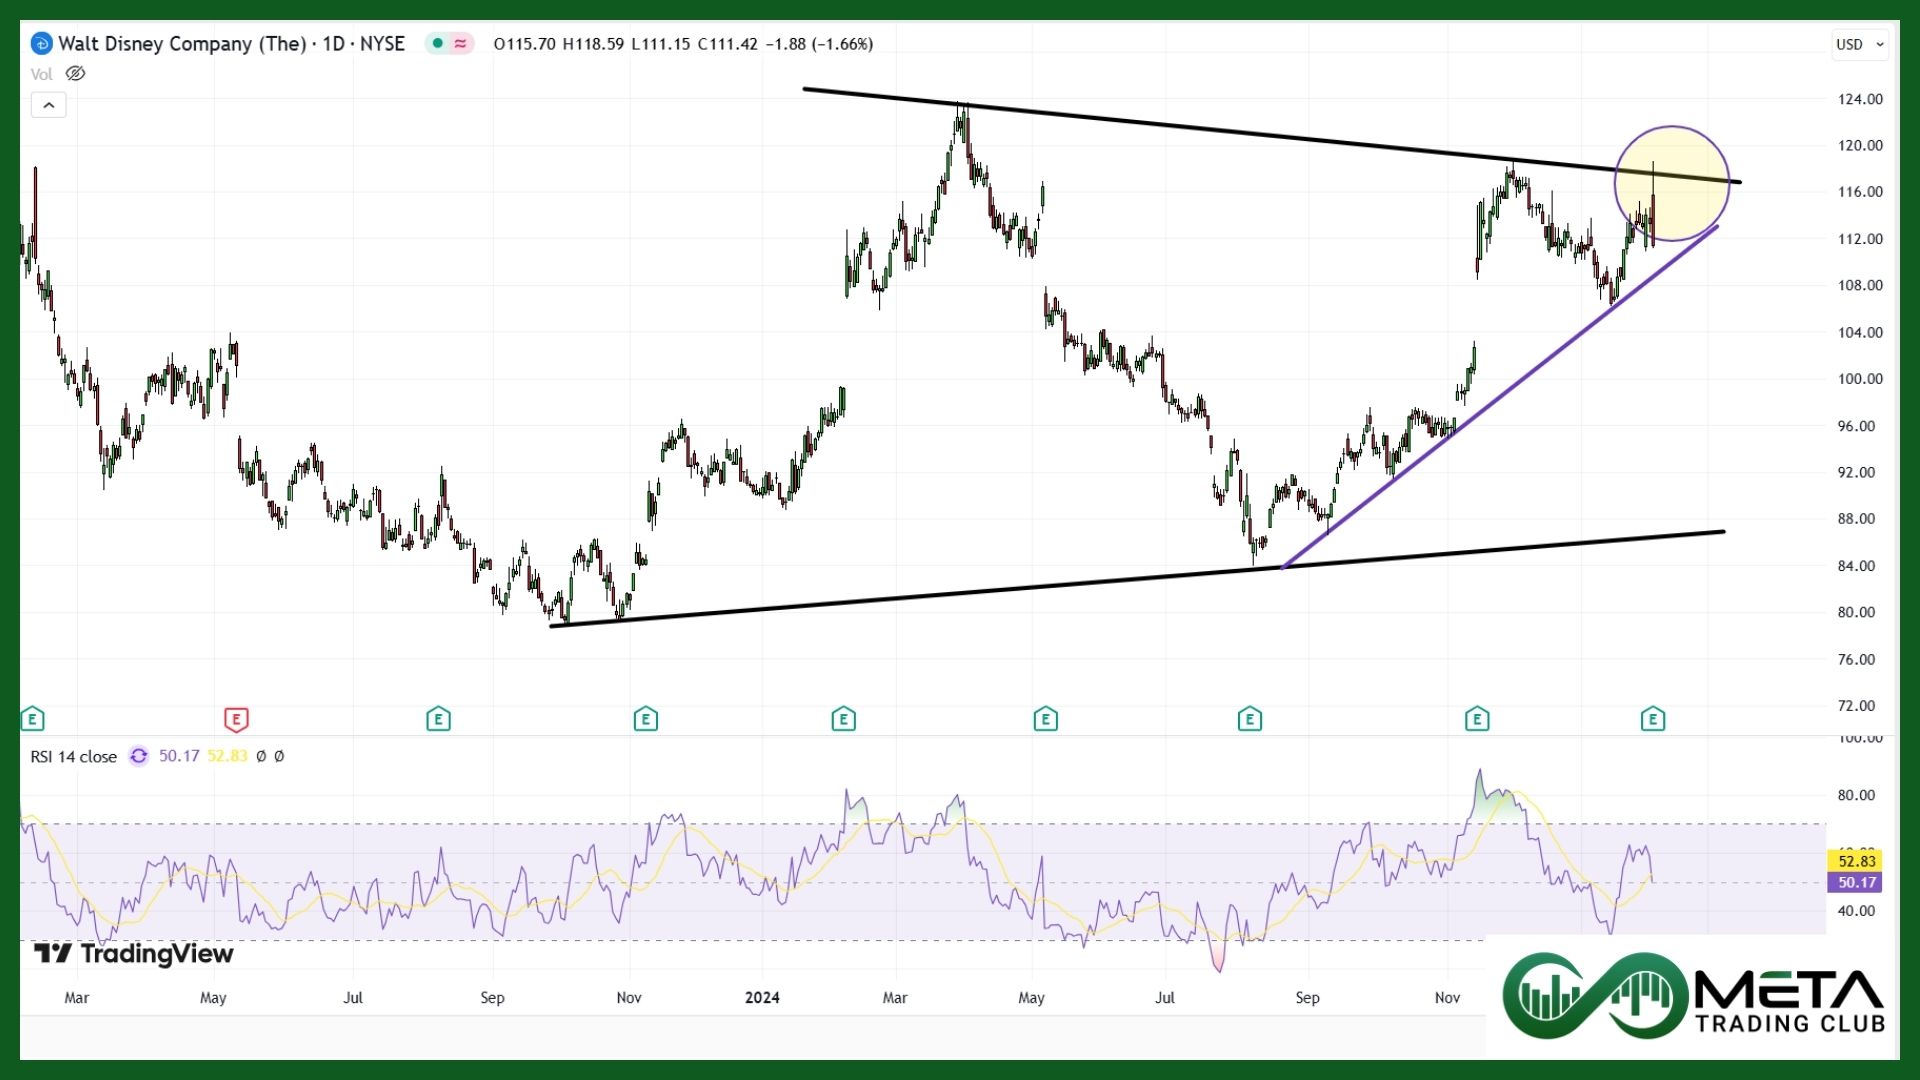Click the first earnings marker near Mar
This screenshot has width=1920, height=1080.
click(x=32, y=718)
